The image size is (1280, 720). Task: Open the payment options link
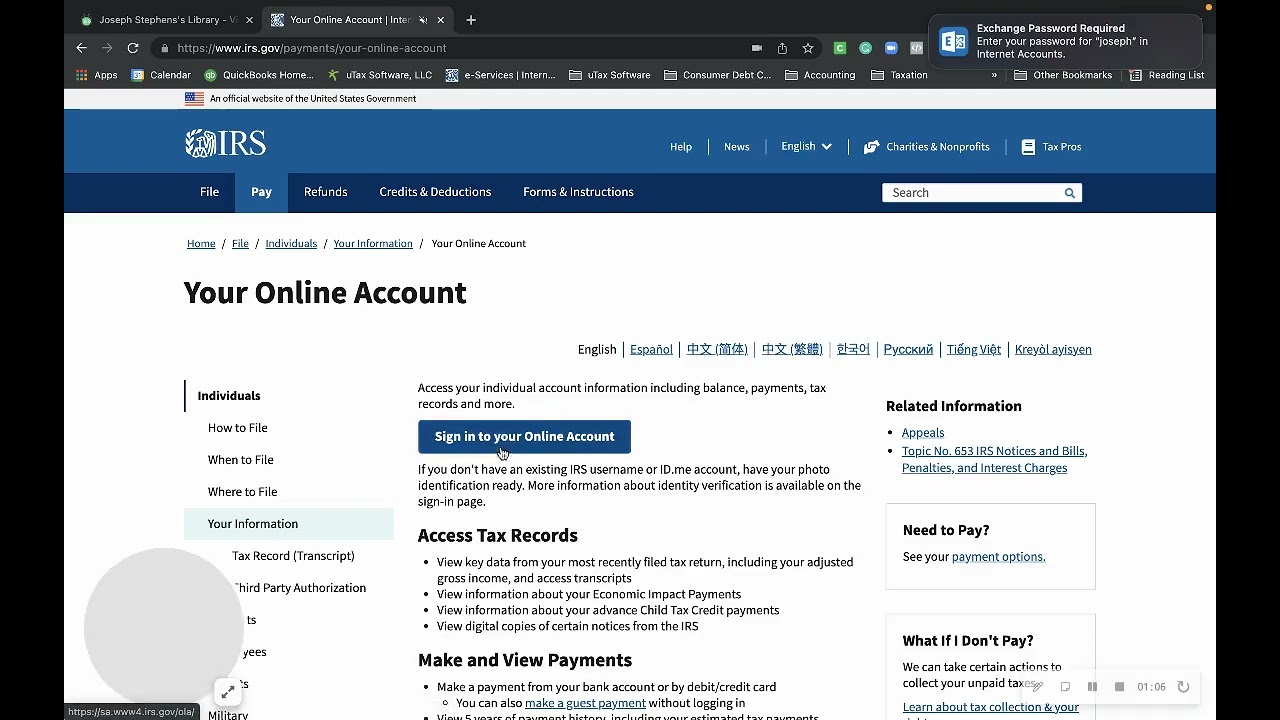pyautogui.click(x=999, y=557)
